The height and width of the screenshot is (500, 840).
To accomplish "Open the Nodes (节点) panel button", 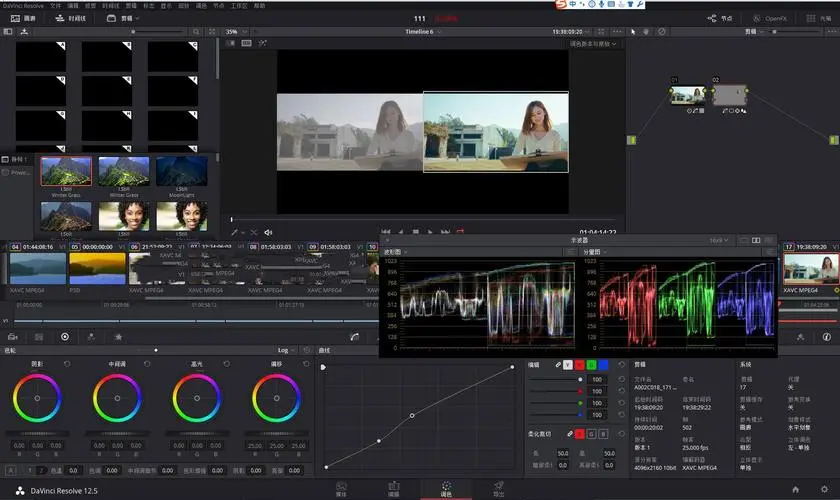I will coord(719,18).
